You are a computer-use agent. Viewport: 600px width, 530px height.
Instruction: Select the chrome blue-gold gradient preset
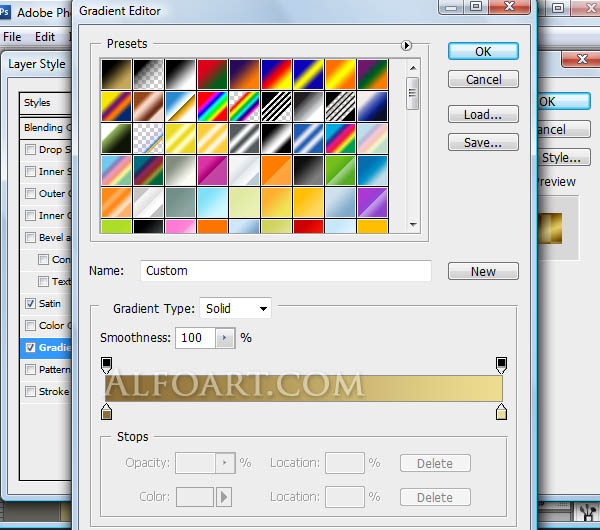tap(181, 106)
